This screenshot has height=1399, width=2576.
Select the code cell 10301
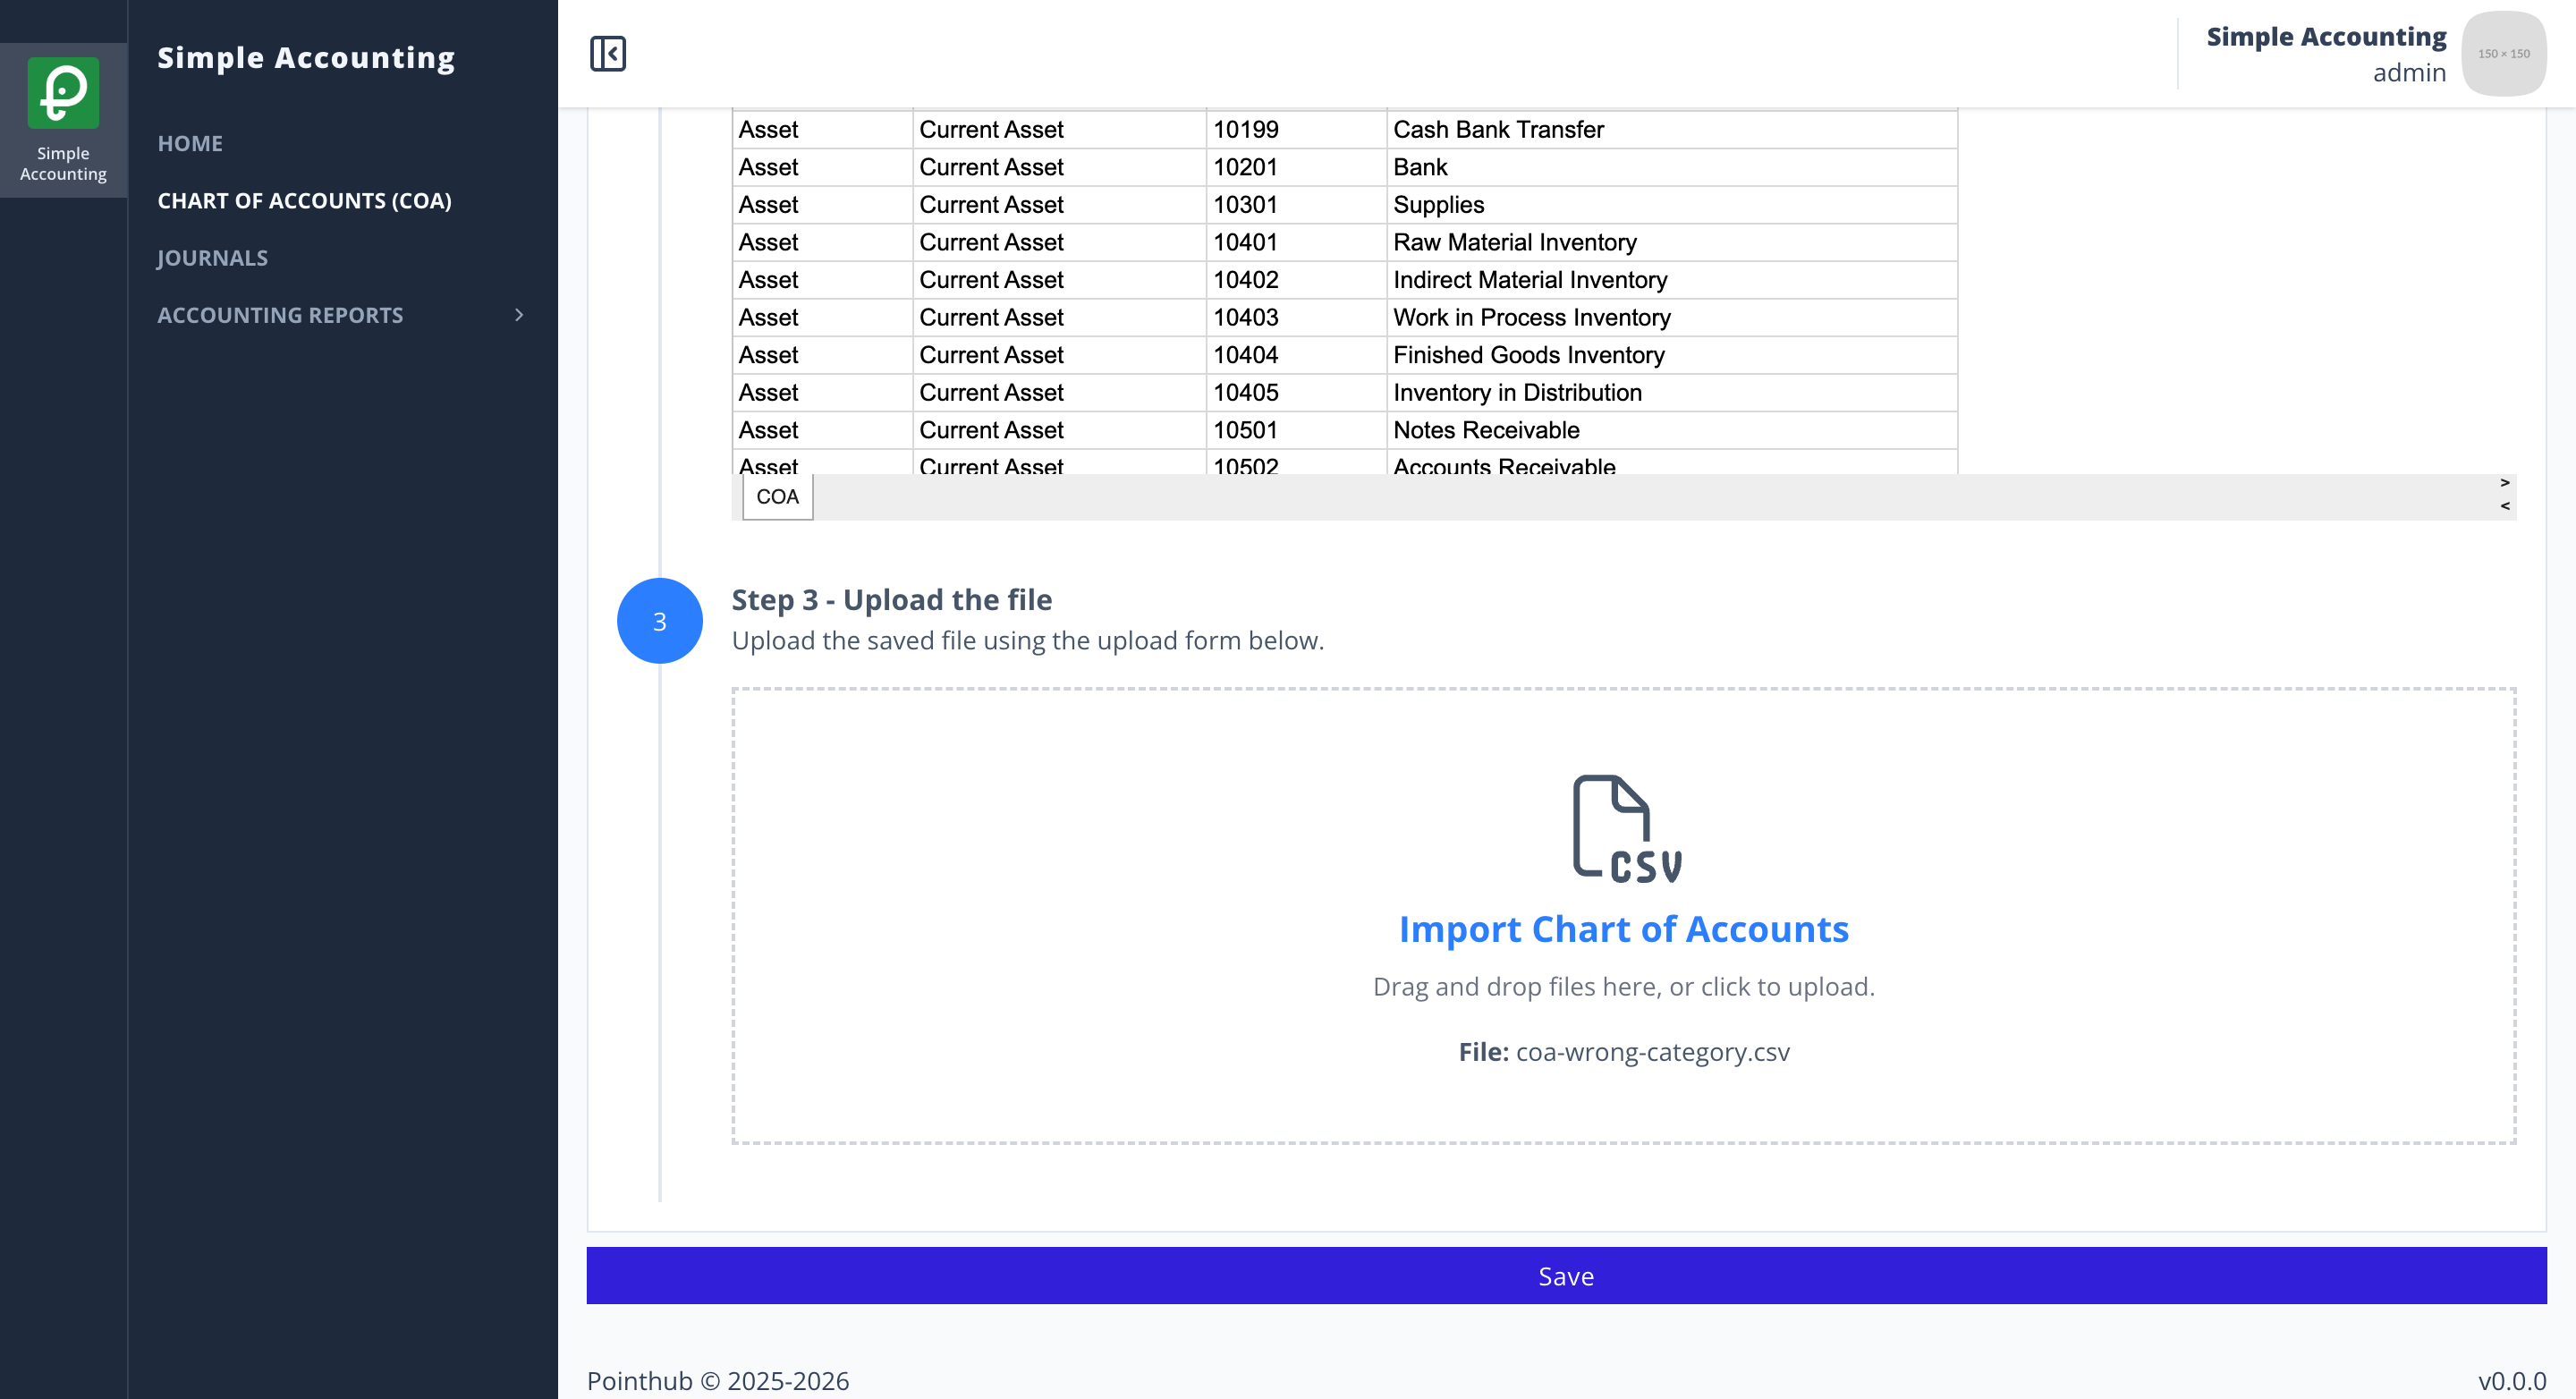click(x=1296, y=204)
